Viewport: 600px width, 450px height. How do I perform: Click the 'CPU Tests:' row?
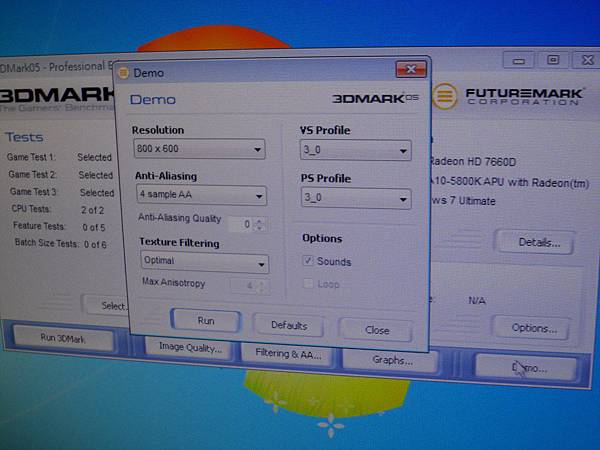(x=58, y=209)
